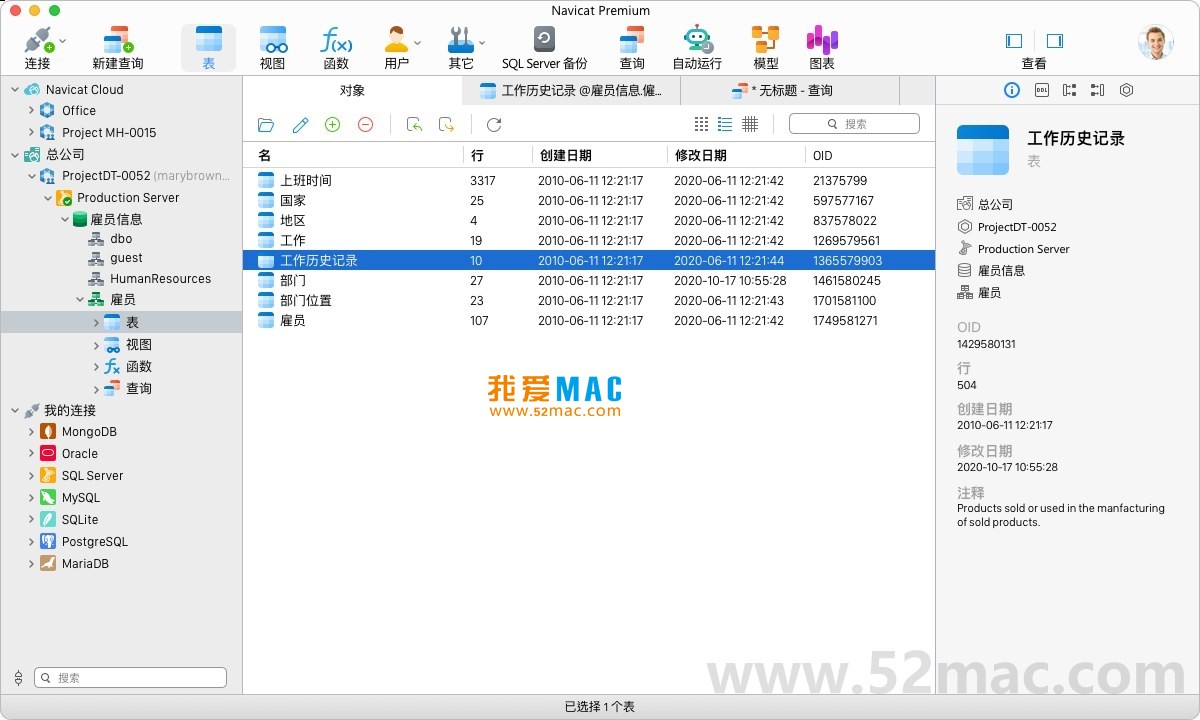
Task: Select the 国家 table row
Action: coord(589,200)
